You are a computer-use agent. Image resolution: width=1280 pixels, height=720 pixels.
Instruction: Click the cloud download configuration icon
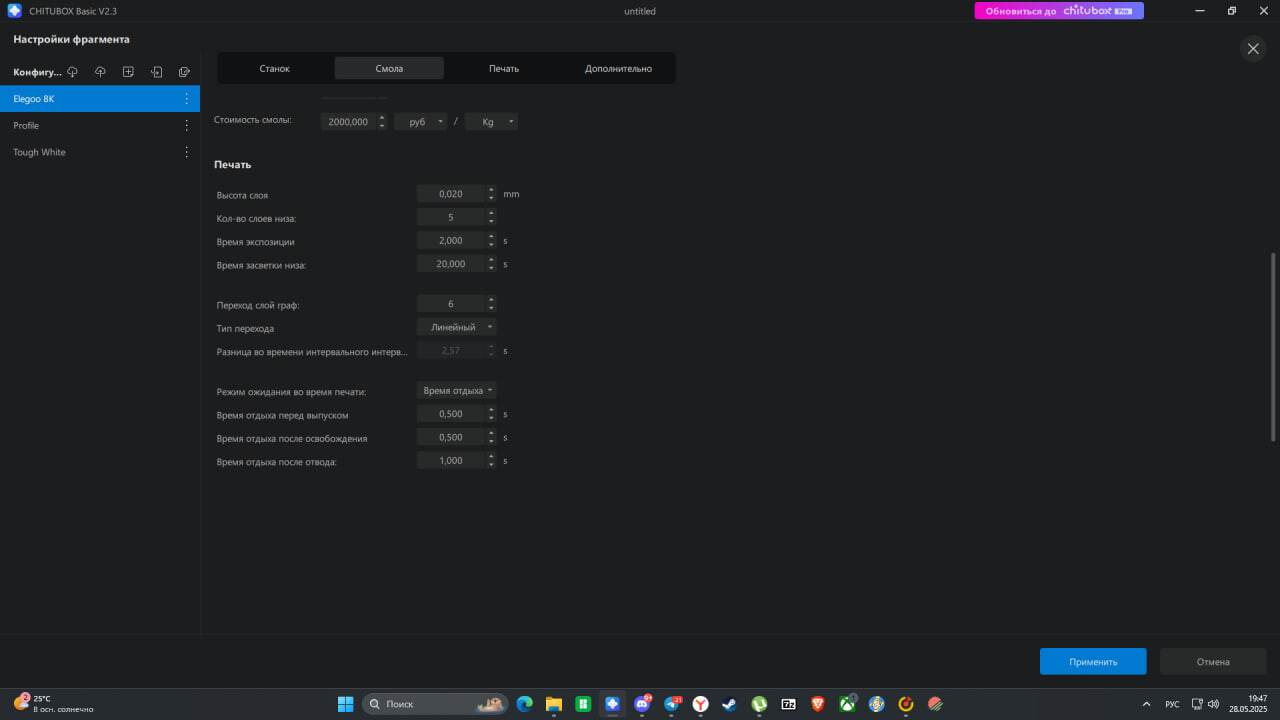pyautogui.click(x=72, y=72)
